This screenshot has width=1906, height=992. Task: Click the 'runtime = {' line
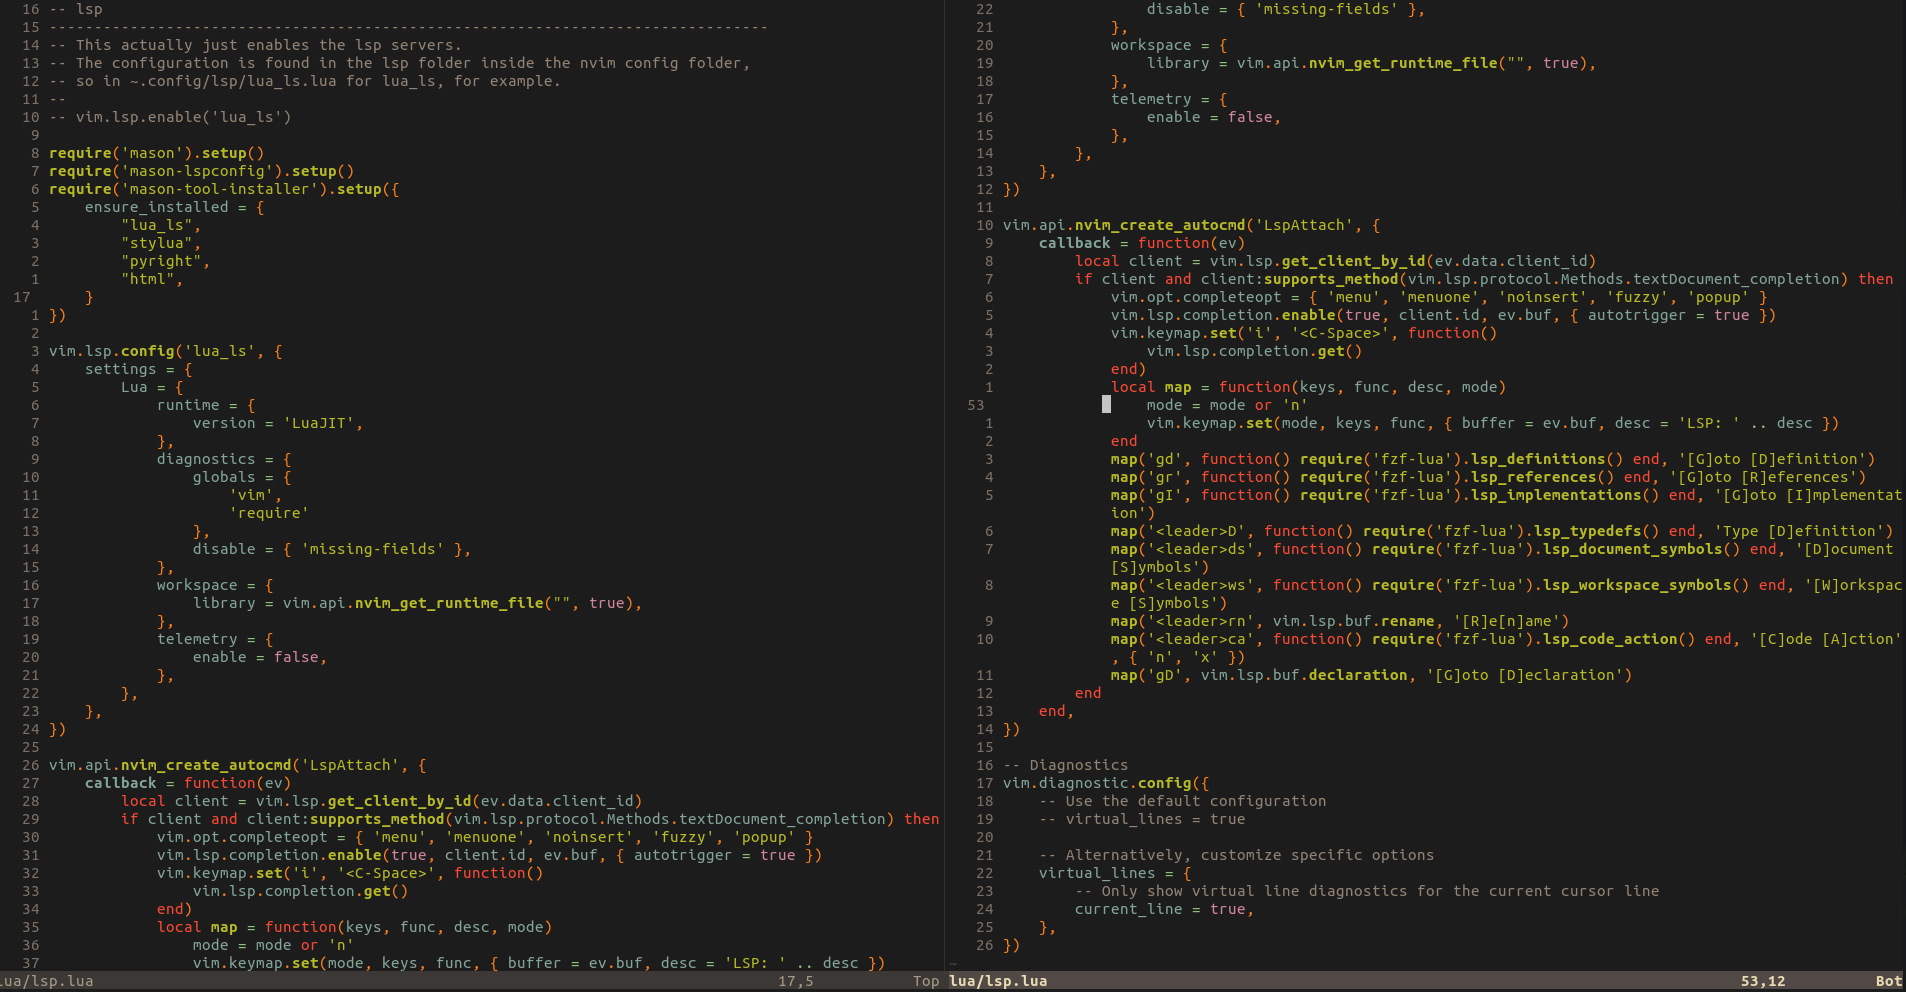pos(206,405)
